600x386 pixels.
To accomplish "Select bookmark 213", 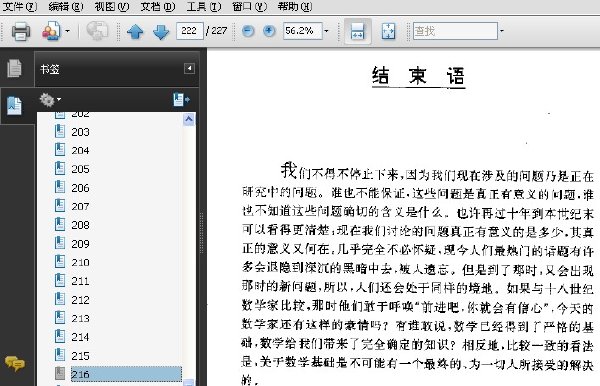I will tap(80, 318).
